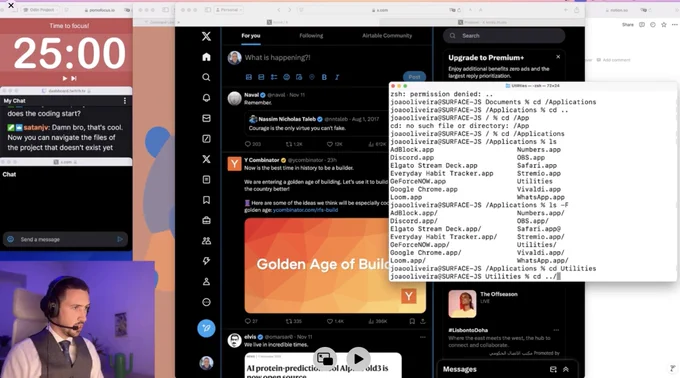Switch to For you tab
The width and height of the screenshot is (680, 378).
pos(251,36)
